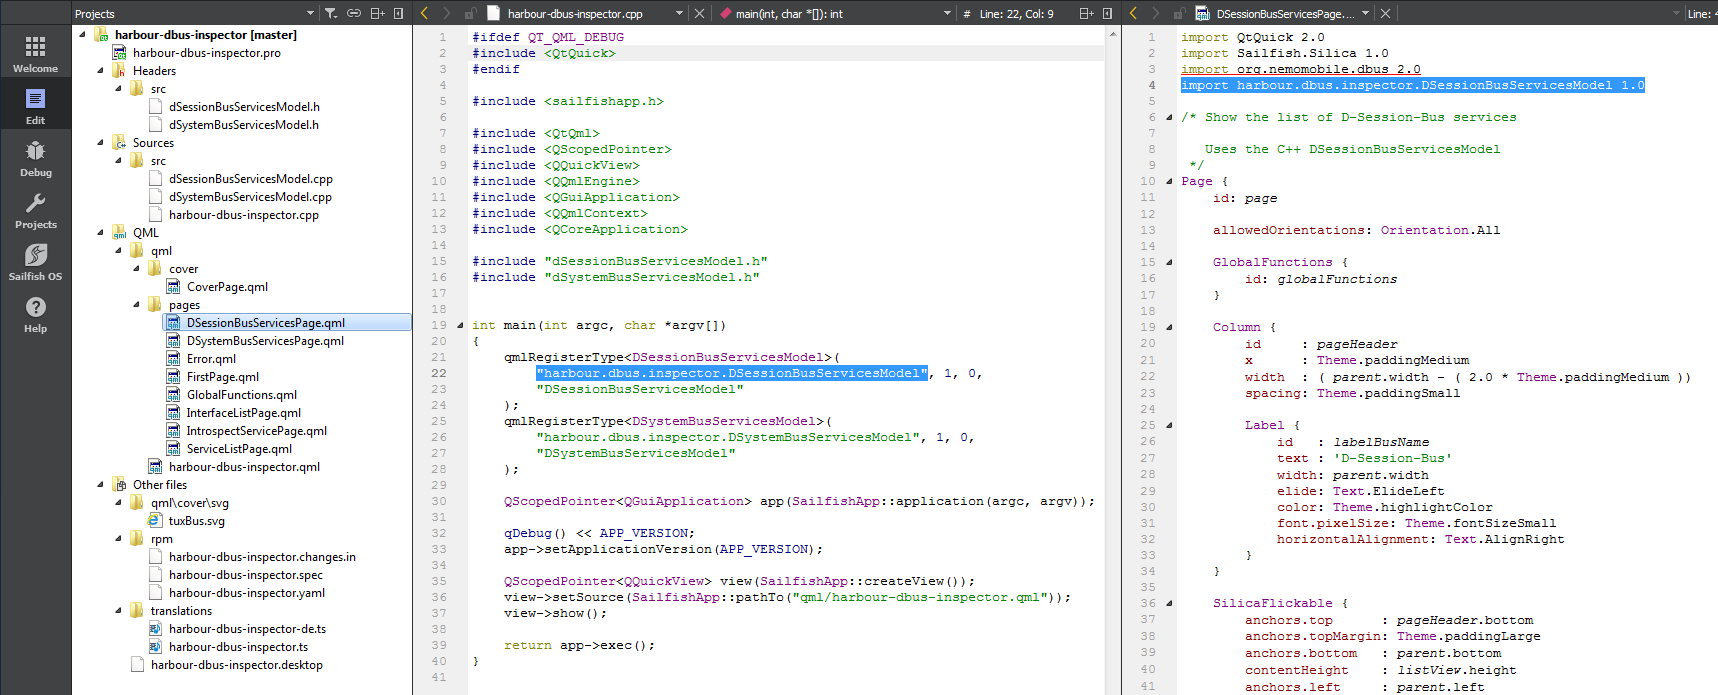
Task: Select InterfaceListPage.qml in the tree
Action: 243,412
